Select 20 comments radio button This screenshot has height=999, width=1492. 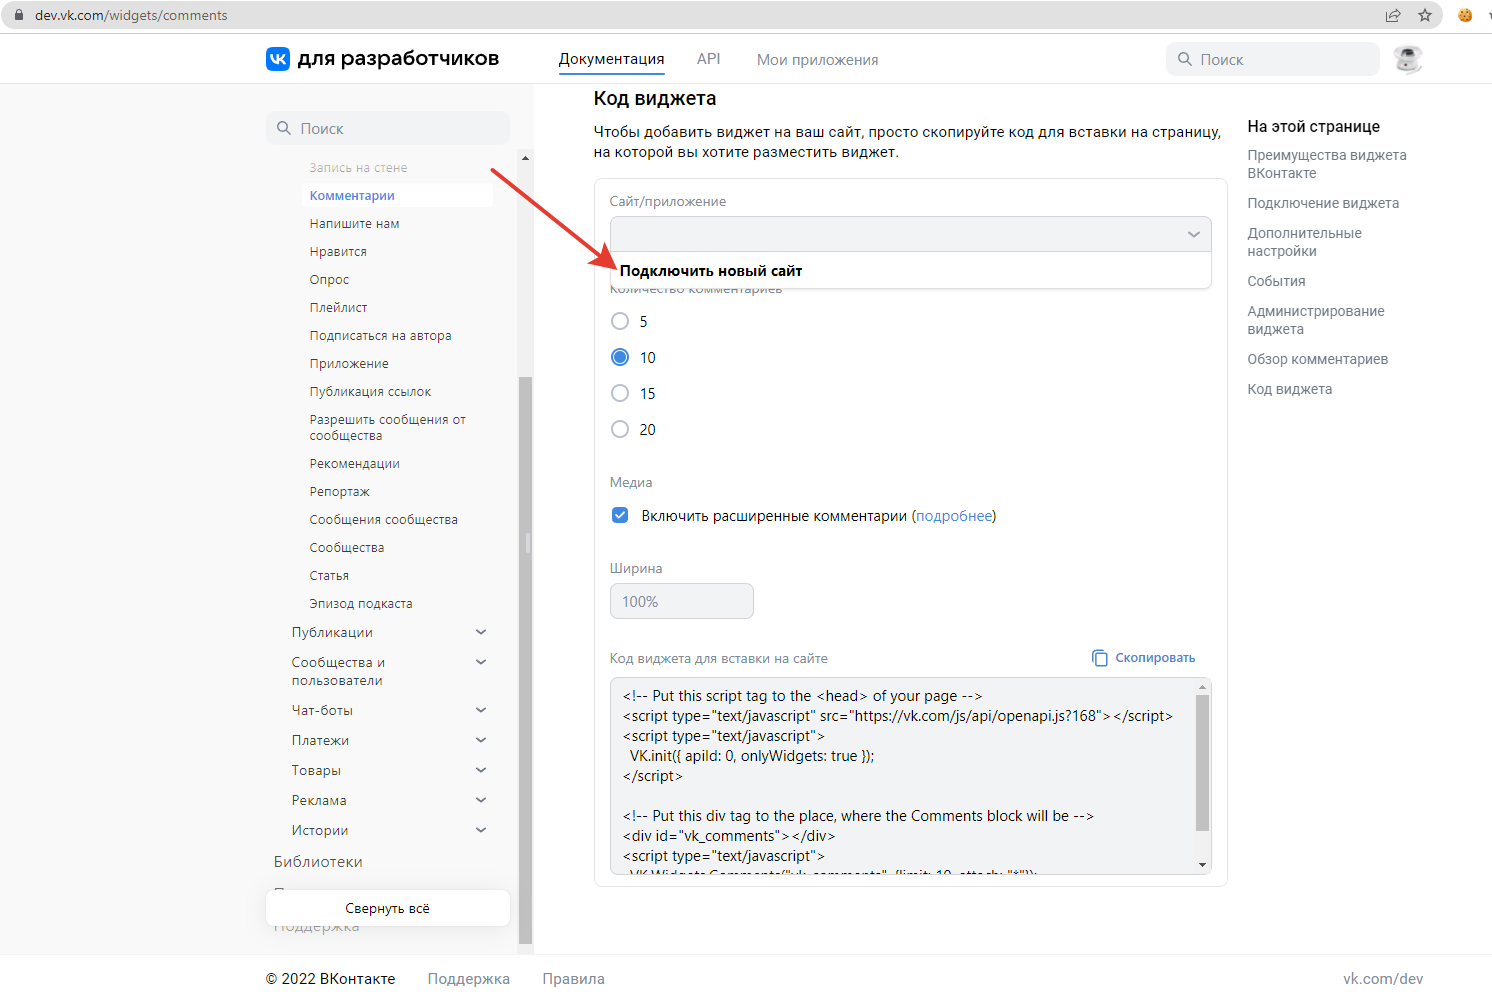(x=620, y=429)
